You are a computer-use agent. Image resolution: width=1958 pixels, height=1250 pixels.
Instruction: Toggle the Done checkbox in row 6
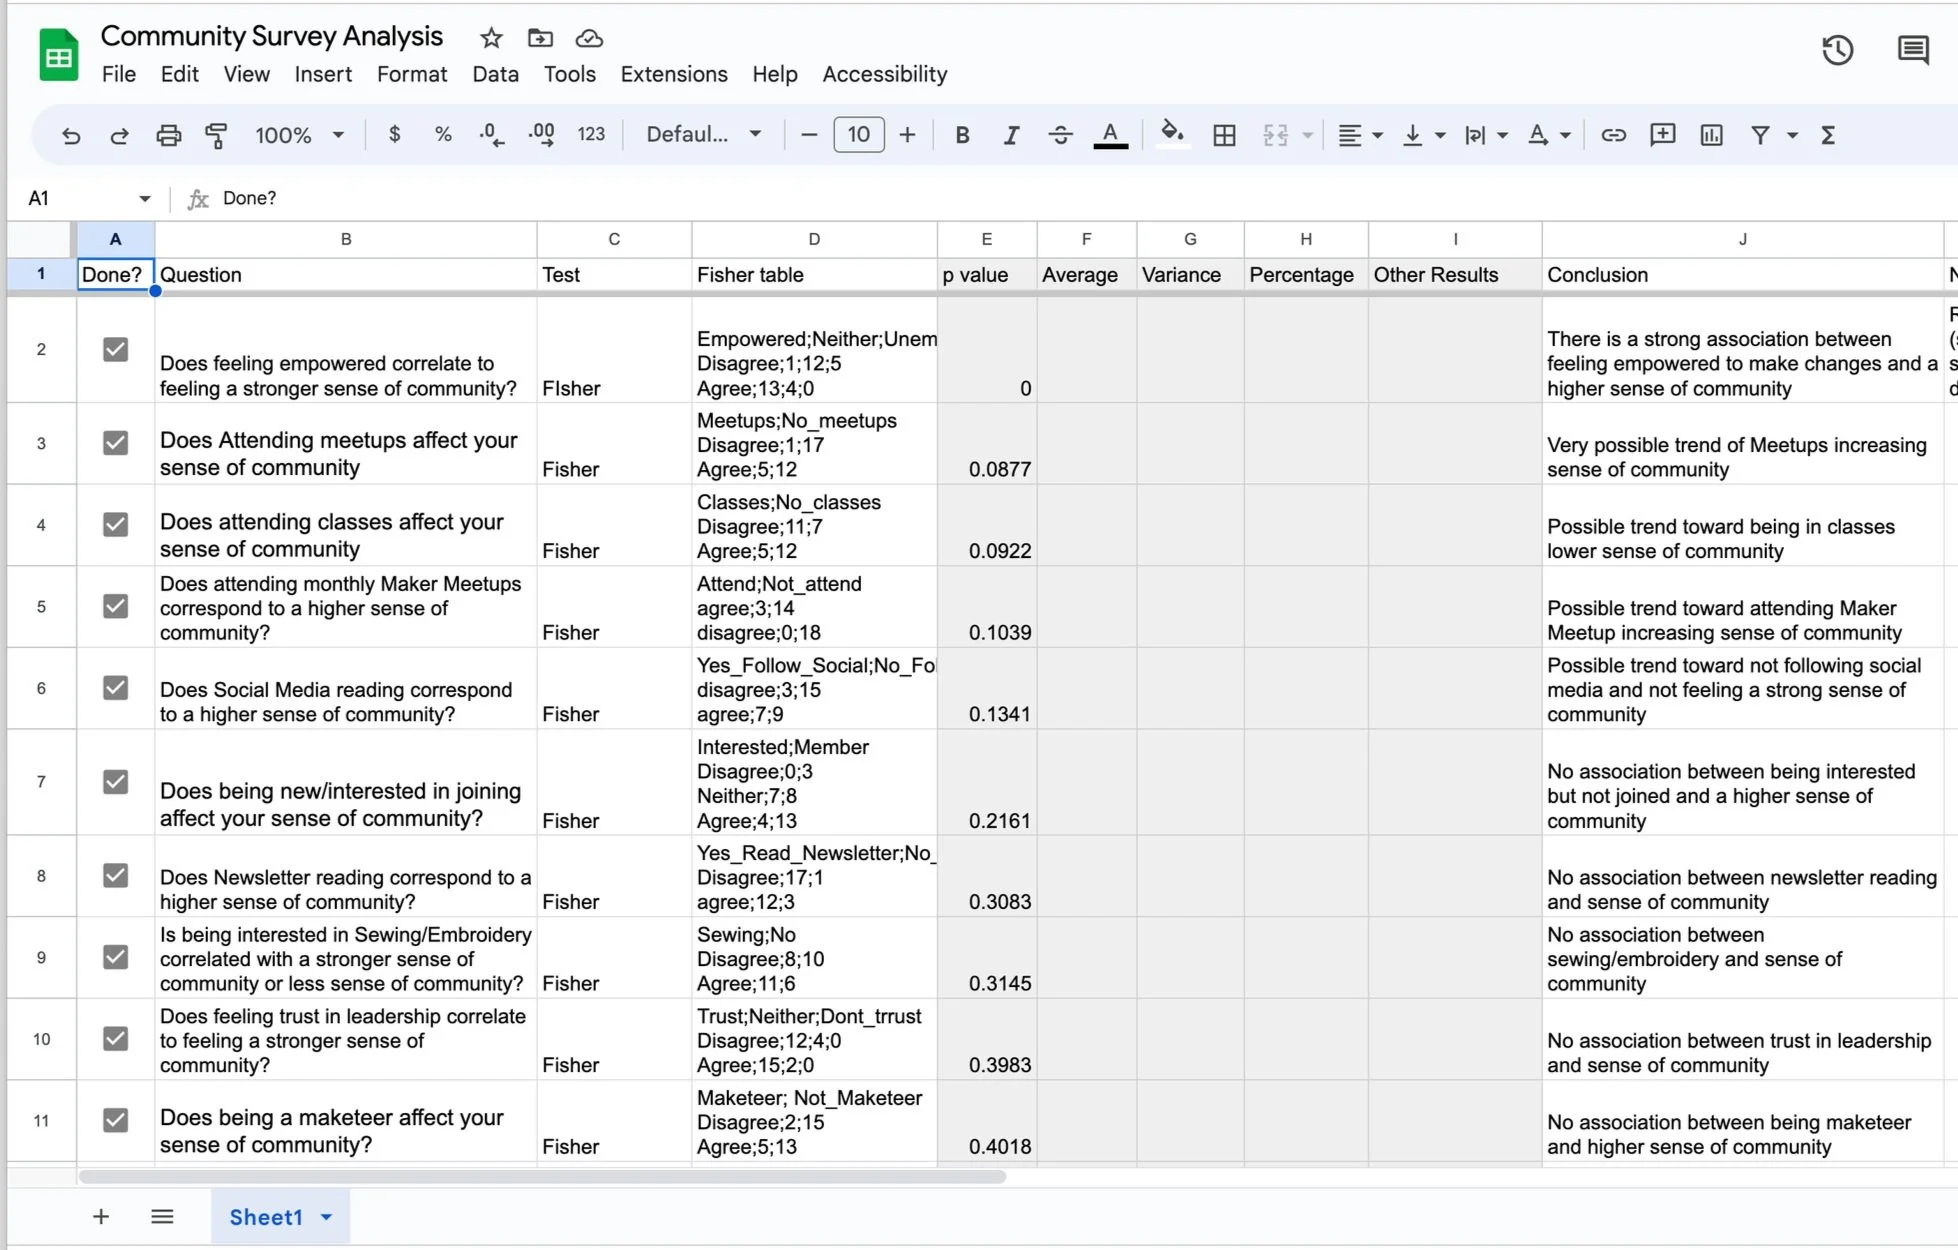pos(116,687)
